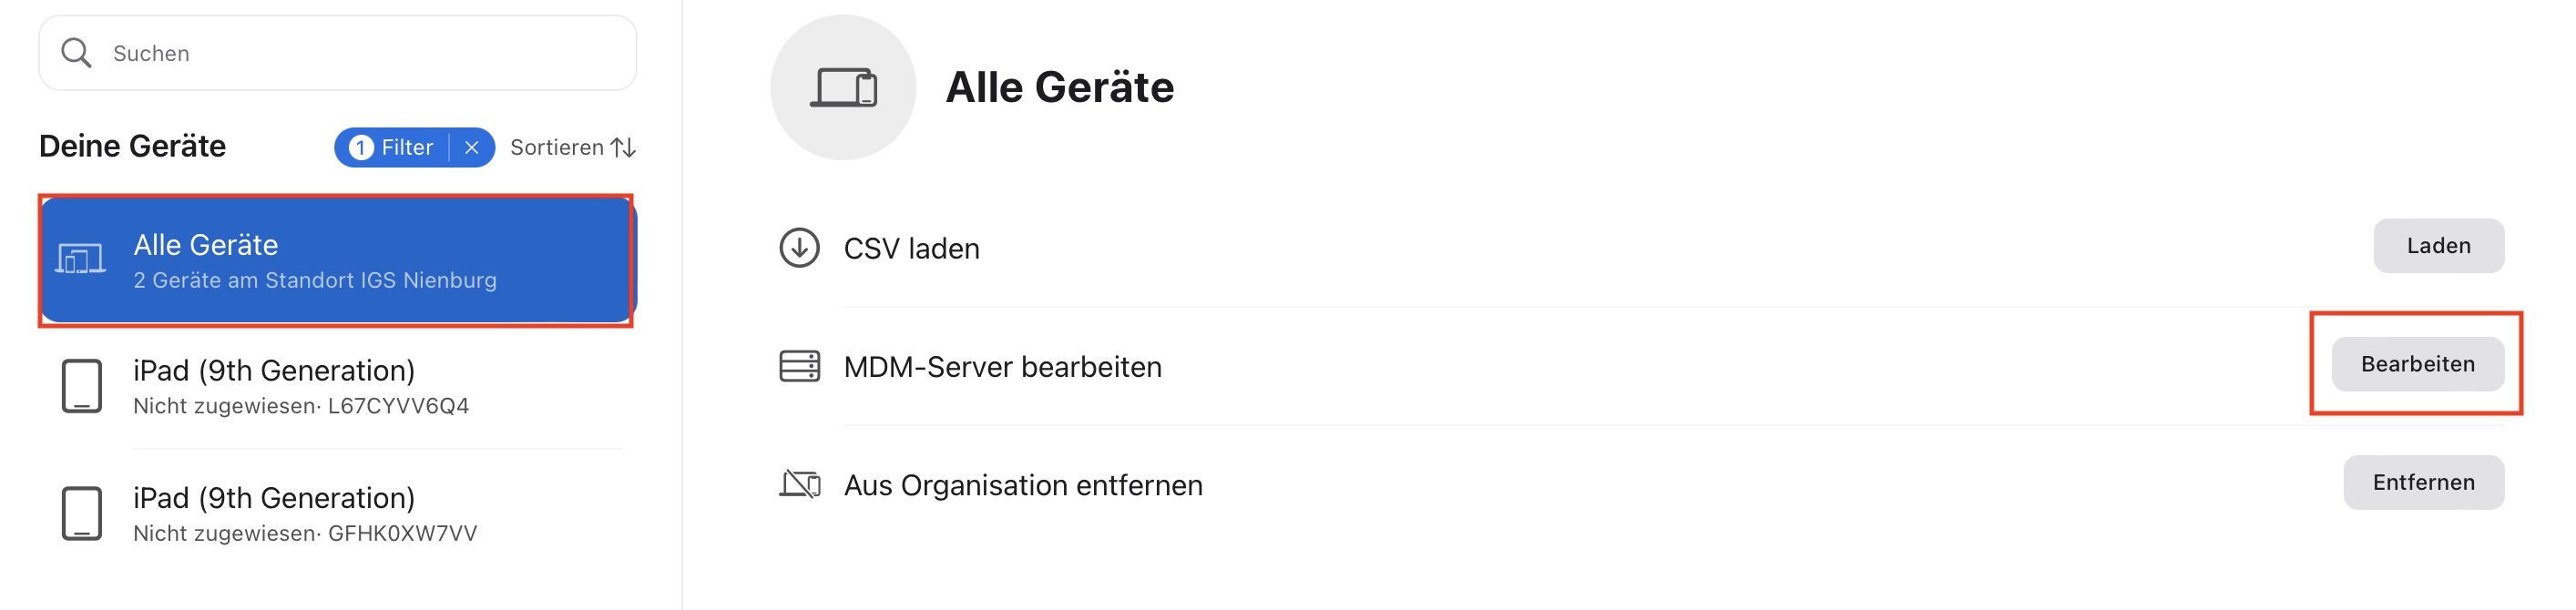Click the CSV download arrow icon
Image resolution: width=2576 pixels, height=610 pixels.
(799, 248)
